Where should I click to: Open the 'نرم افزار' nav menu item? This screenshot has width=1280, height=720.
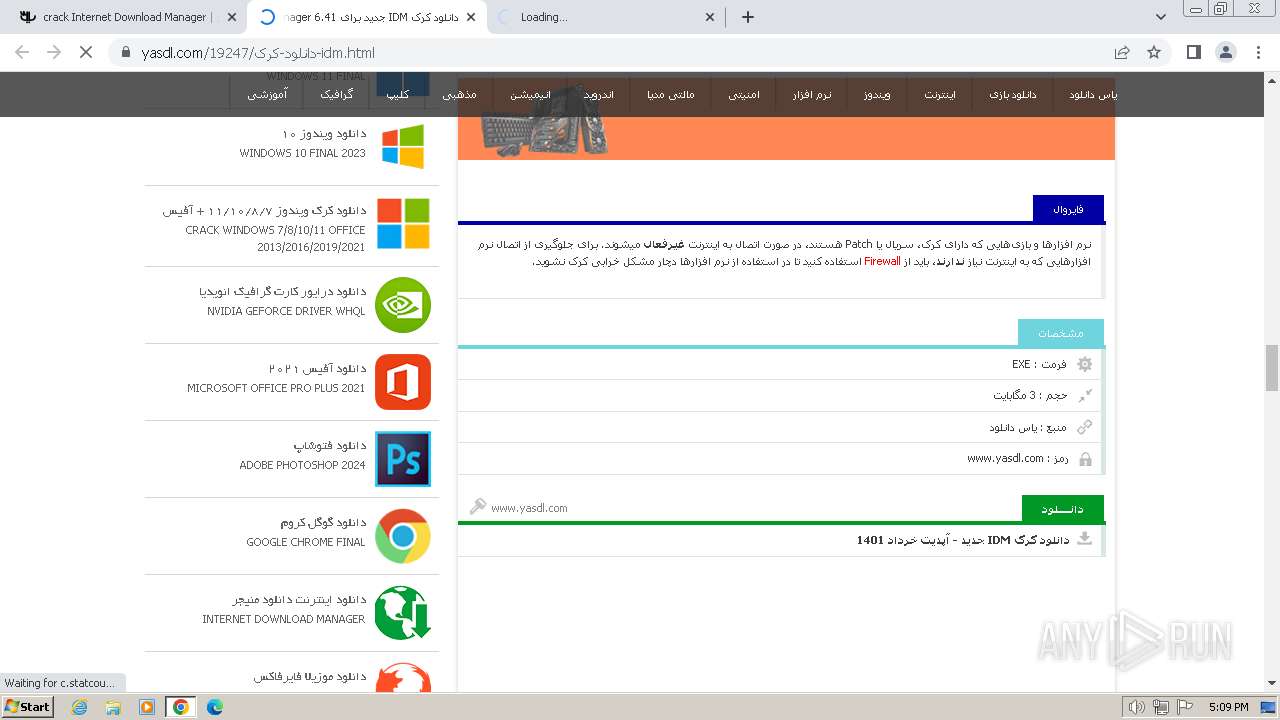click(812, 95)
